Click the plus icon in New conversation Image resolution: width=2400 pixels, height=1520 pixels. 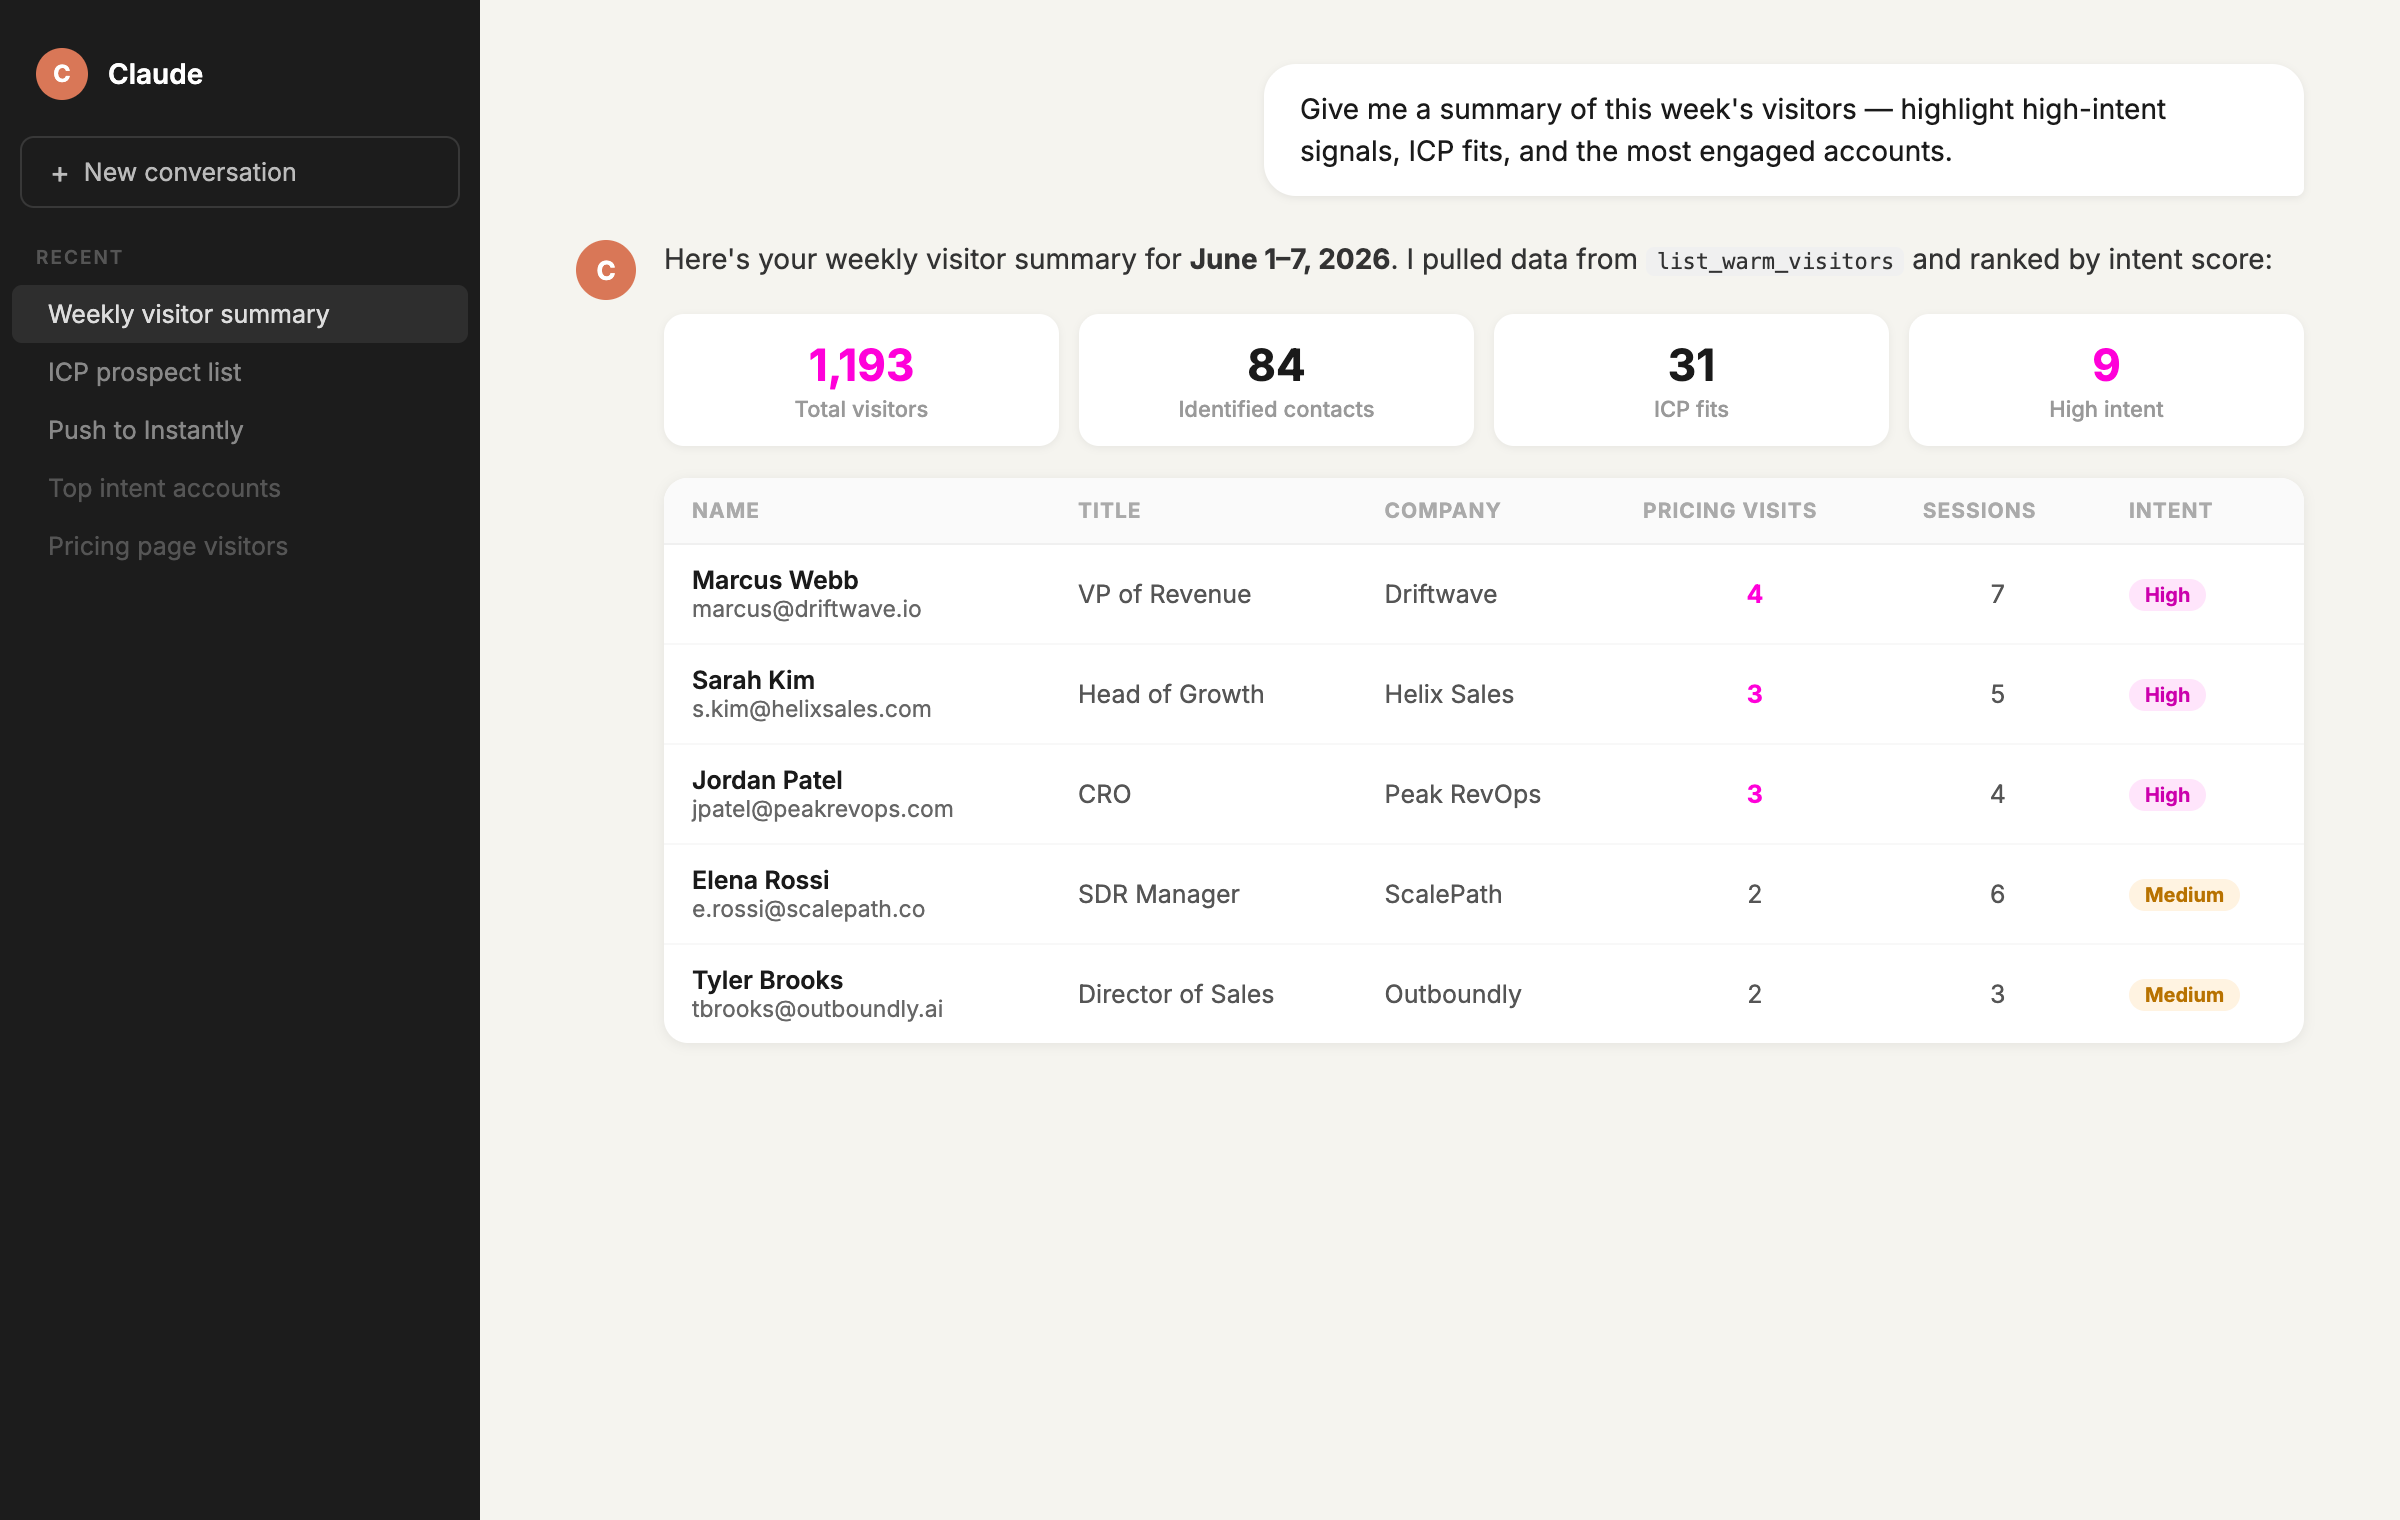click(60, 173)
